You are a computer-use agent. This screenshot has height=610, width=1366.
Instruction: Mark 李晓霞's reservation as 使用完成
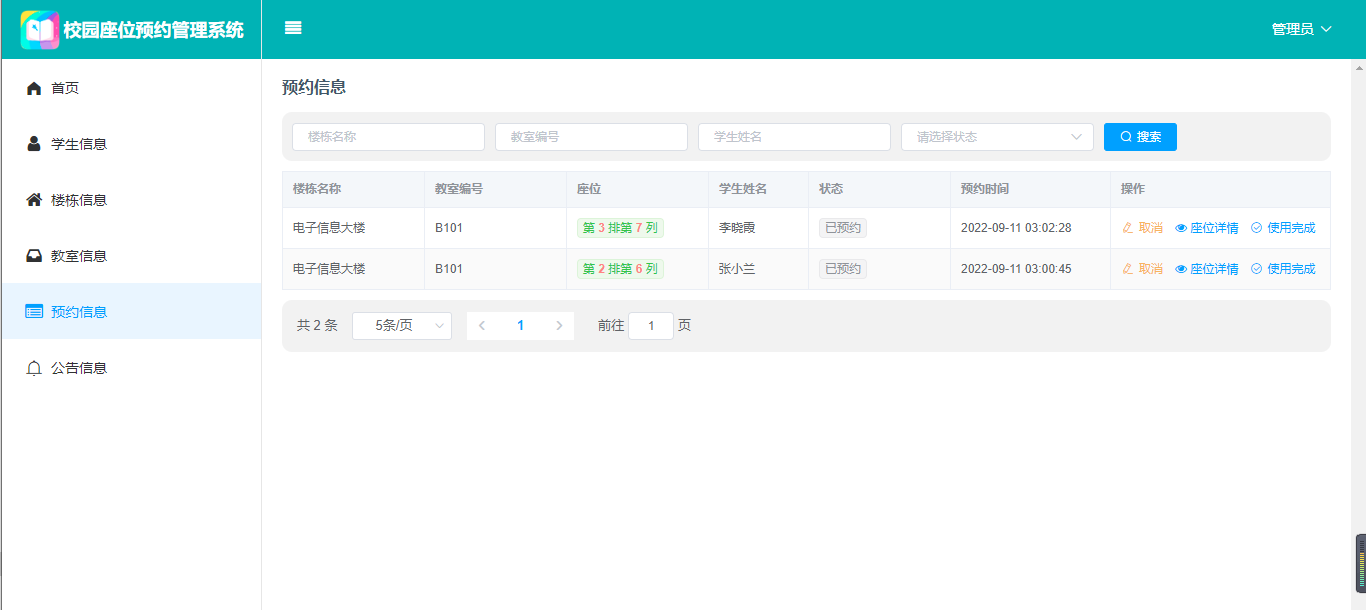click(x=1283, y=228)
